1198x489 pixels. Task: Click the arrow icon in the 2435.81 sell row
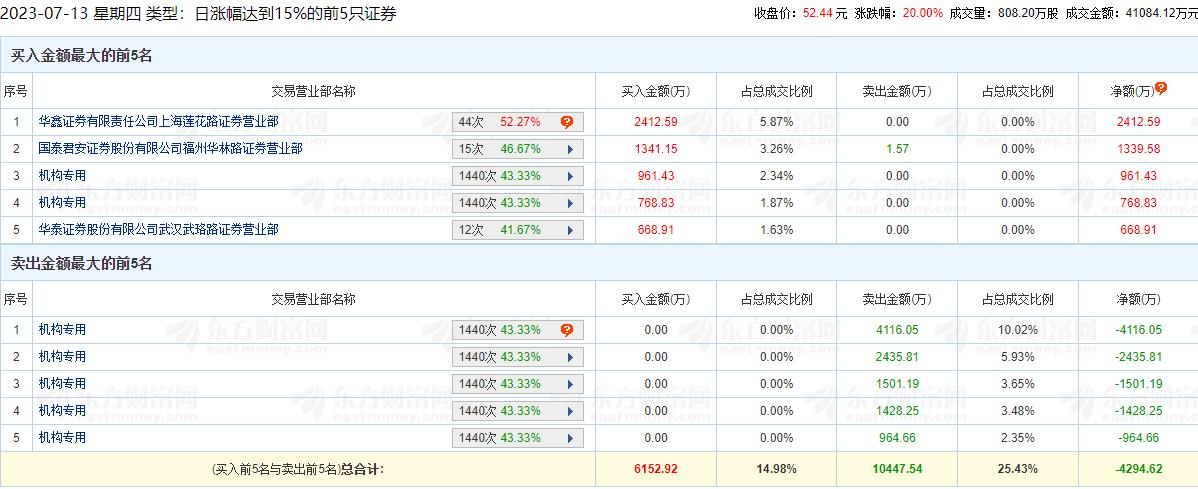[x=569, y=357]
